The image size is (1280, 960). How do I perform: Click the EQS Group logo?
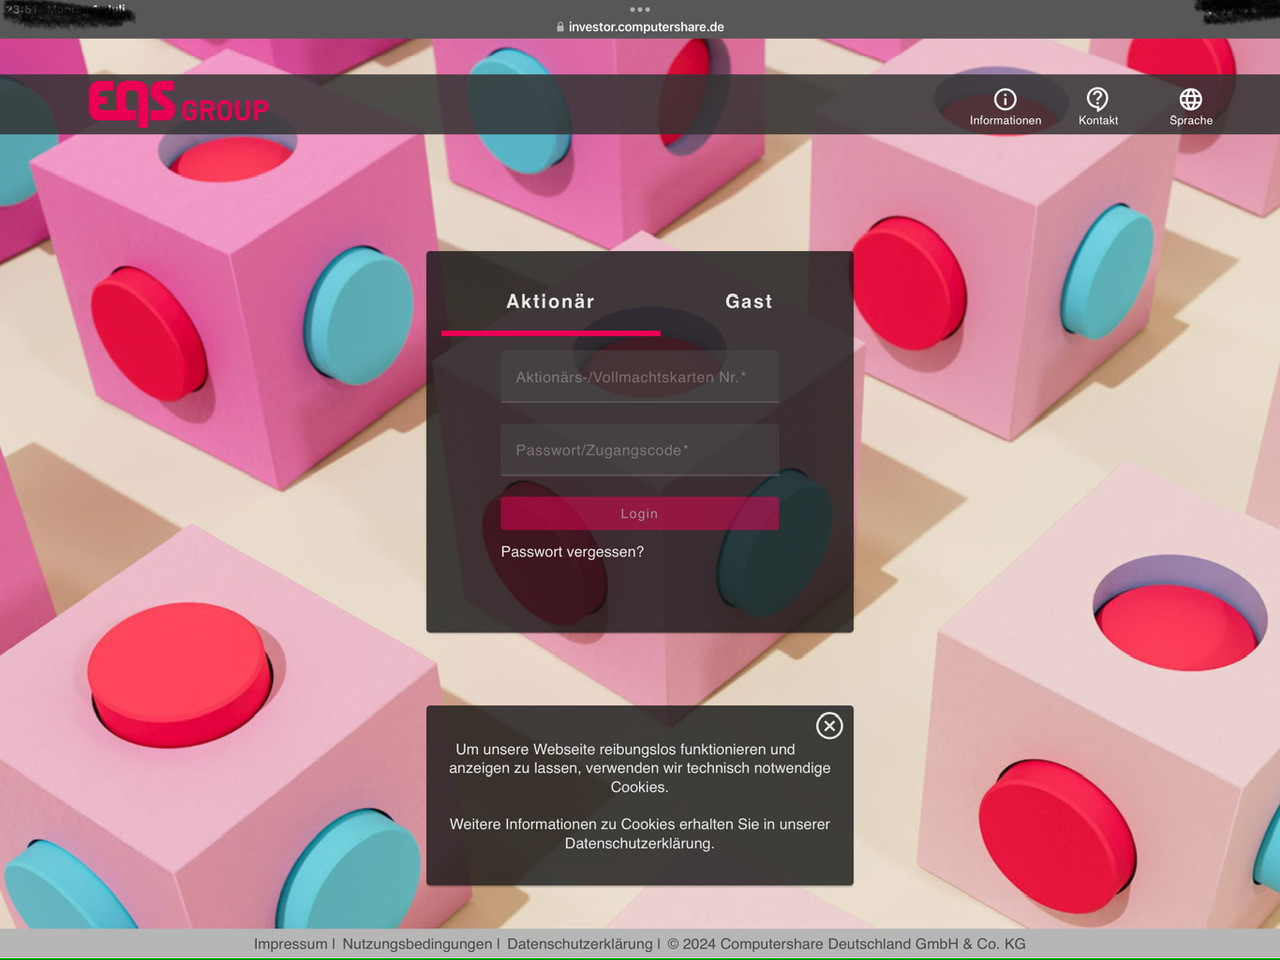pos(179,104)
